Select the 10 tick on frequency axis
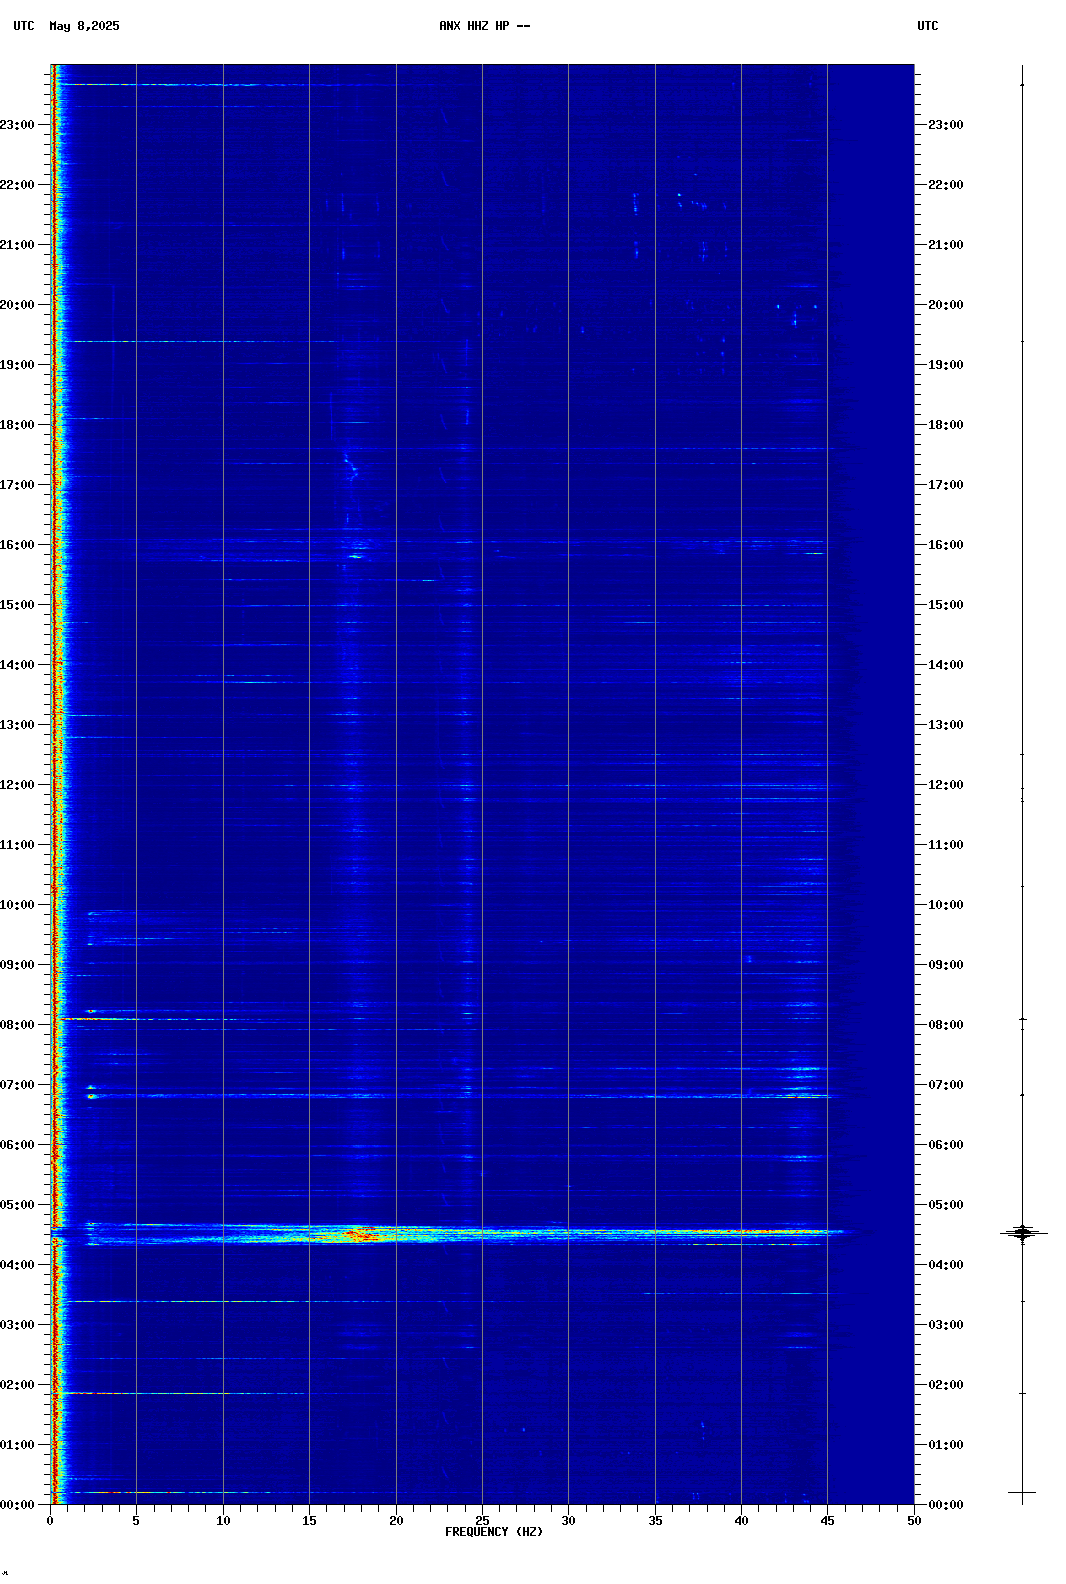 pos(223,1521)
